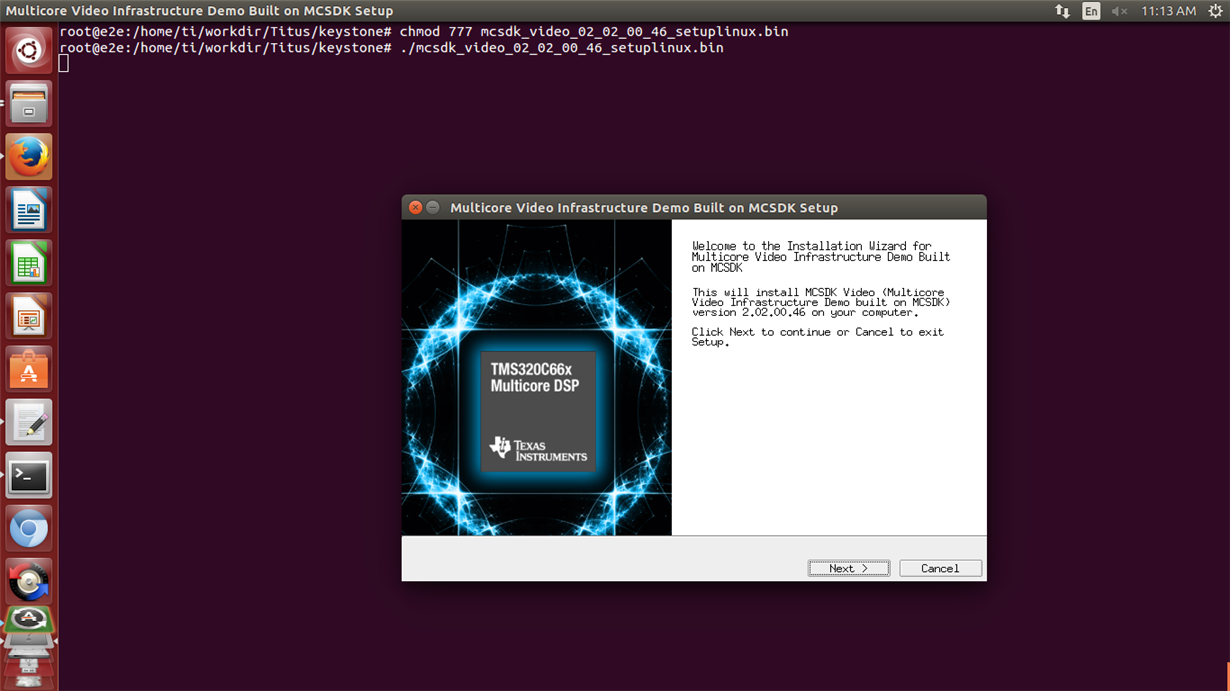The width and height of the screenshot is (1230, 691).
Task: Click the TMS320C66x Multicore DSP splash image
Action: click(x=537, y=378)
